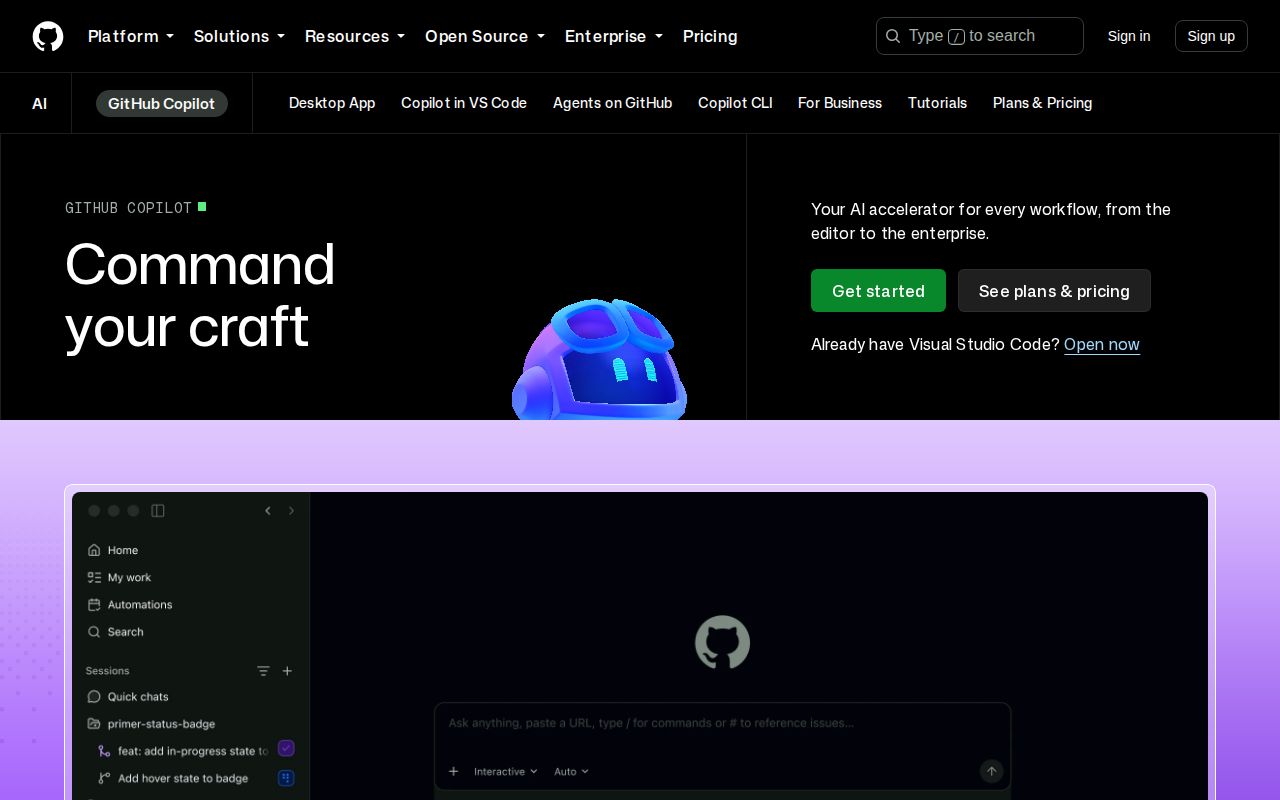Open Automations via its calendar icon
This screenshot has height=800, width=1280.
pyautogui.click(x=94, y=604)
